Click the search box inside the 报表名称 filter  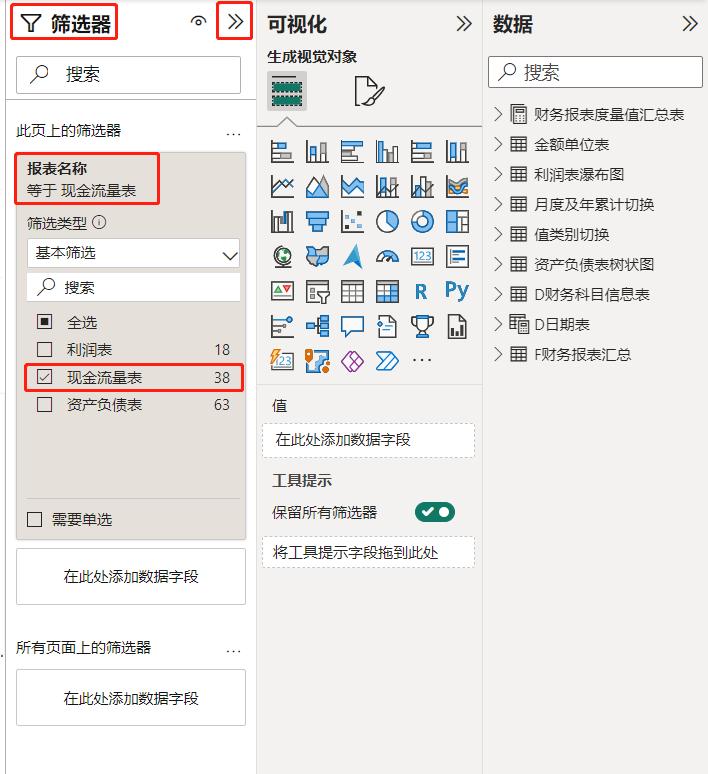[x=133, y=286]
